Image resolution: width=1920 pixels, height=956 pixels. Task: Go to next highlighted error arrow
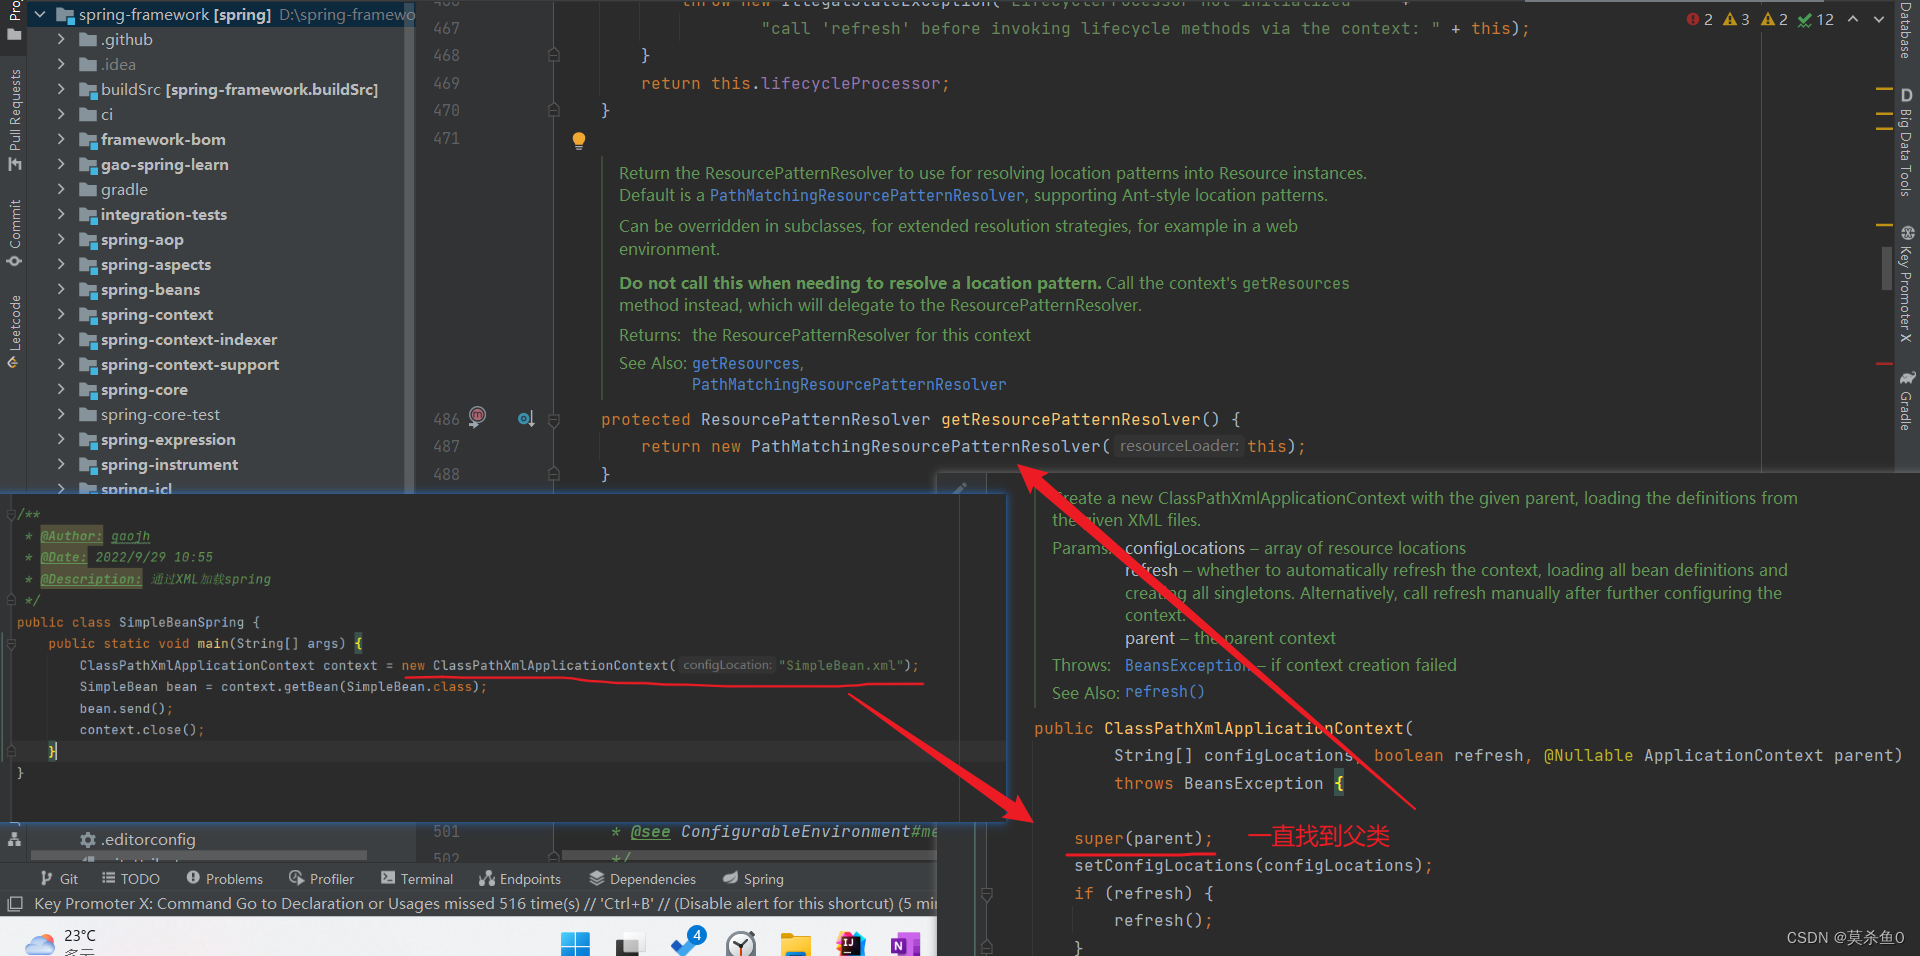(x=1879, y=19)
